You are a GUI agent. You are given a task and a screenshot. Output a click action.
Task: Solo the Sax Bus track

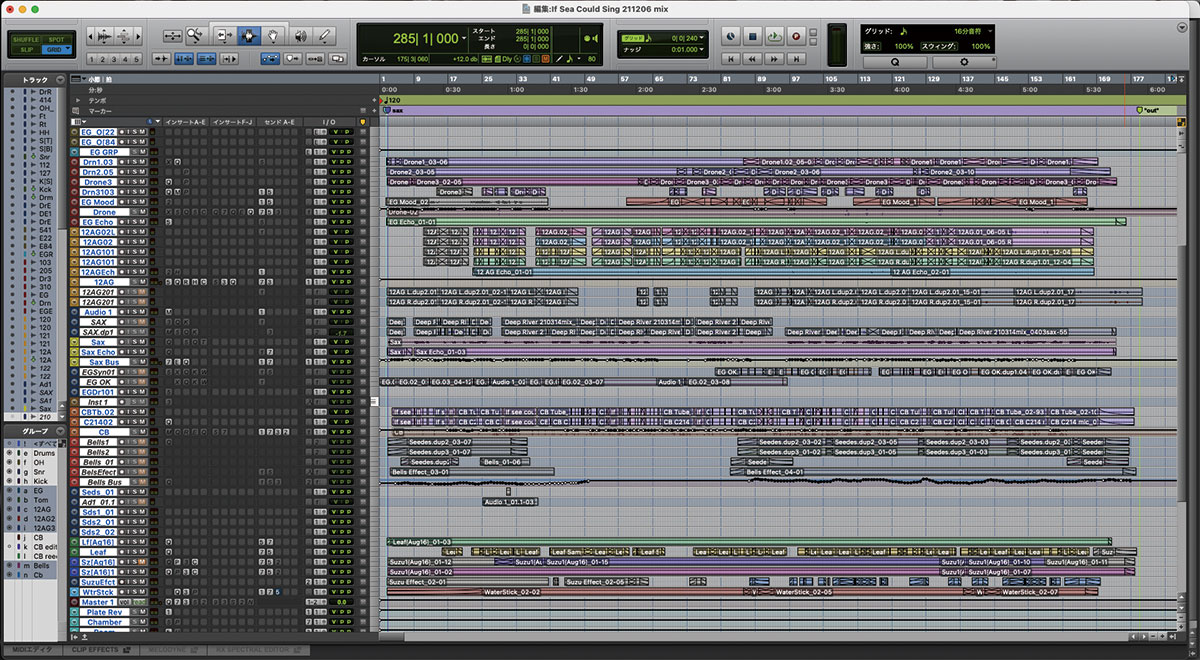coord(134,362)
